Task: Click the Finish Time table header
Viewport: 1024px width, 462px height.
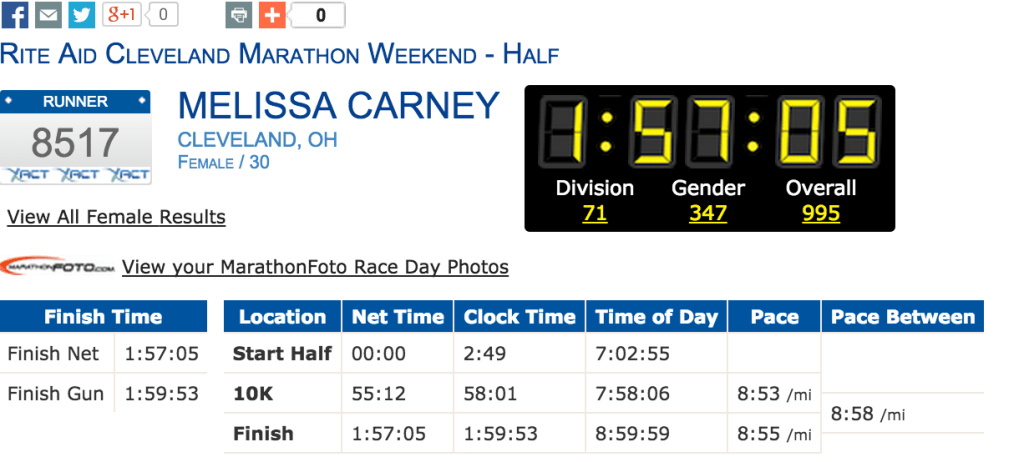Action: pos(103,317)
